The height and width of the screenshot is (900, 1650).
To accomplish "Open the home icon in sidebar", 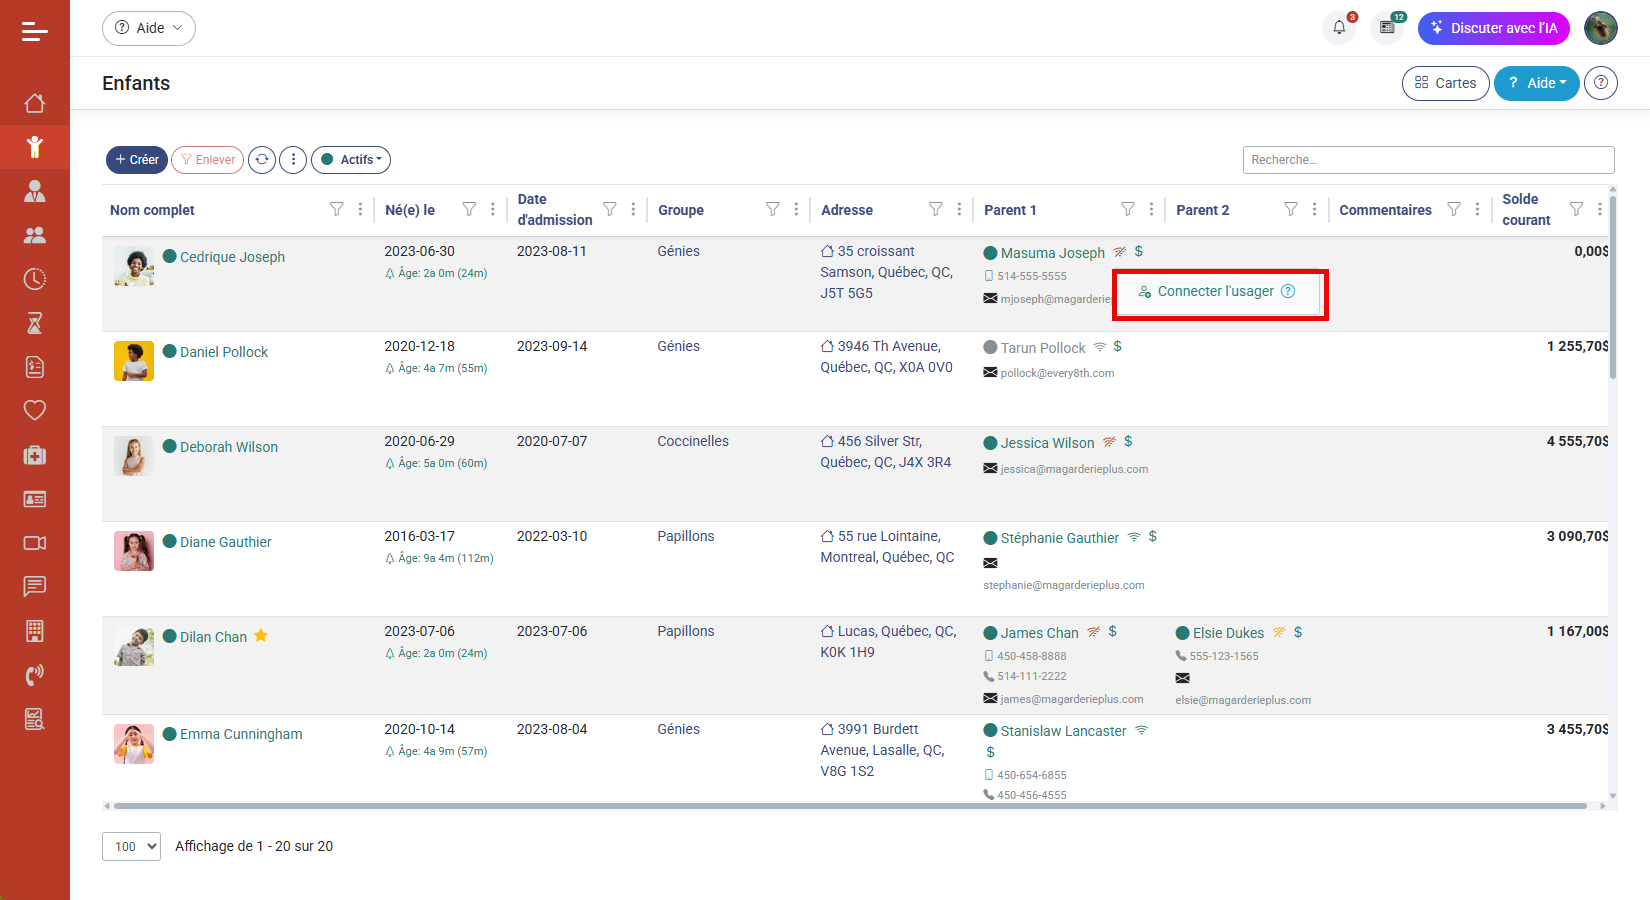I will tap(35, 103).
